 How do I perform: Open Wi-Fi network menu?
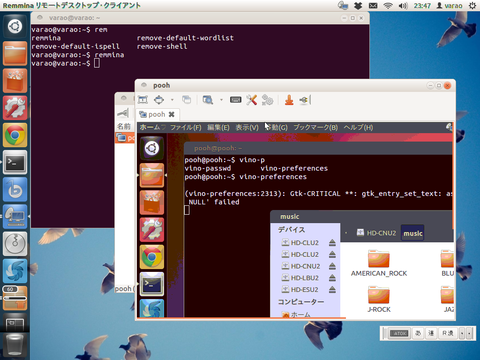(x=388, y=6)
